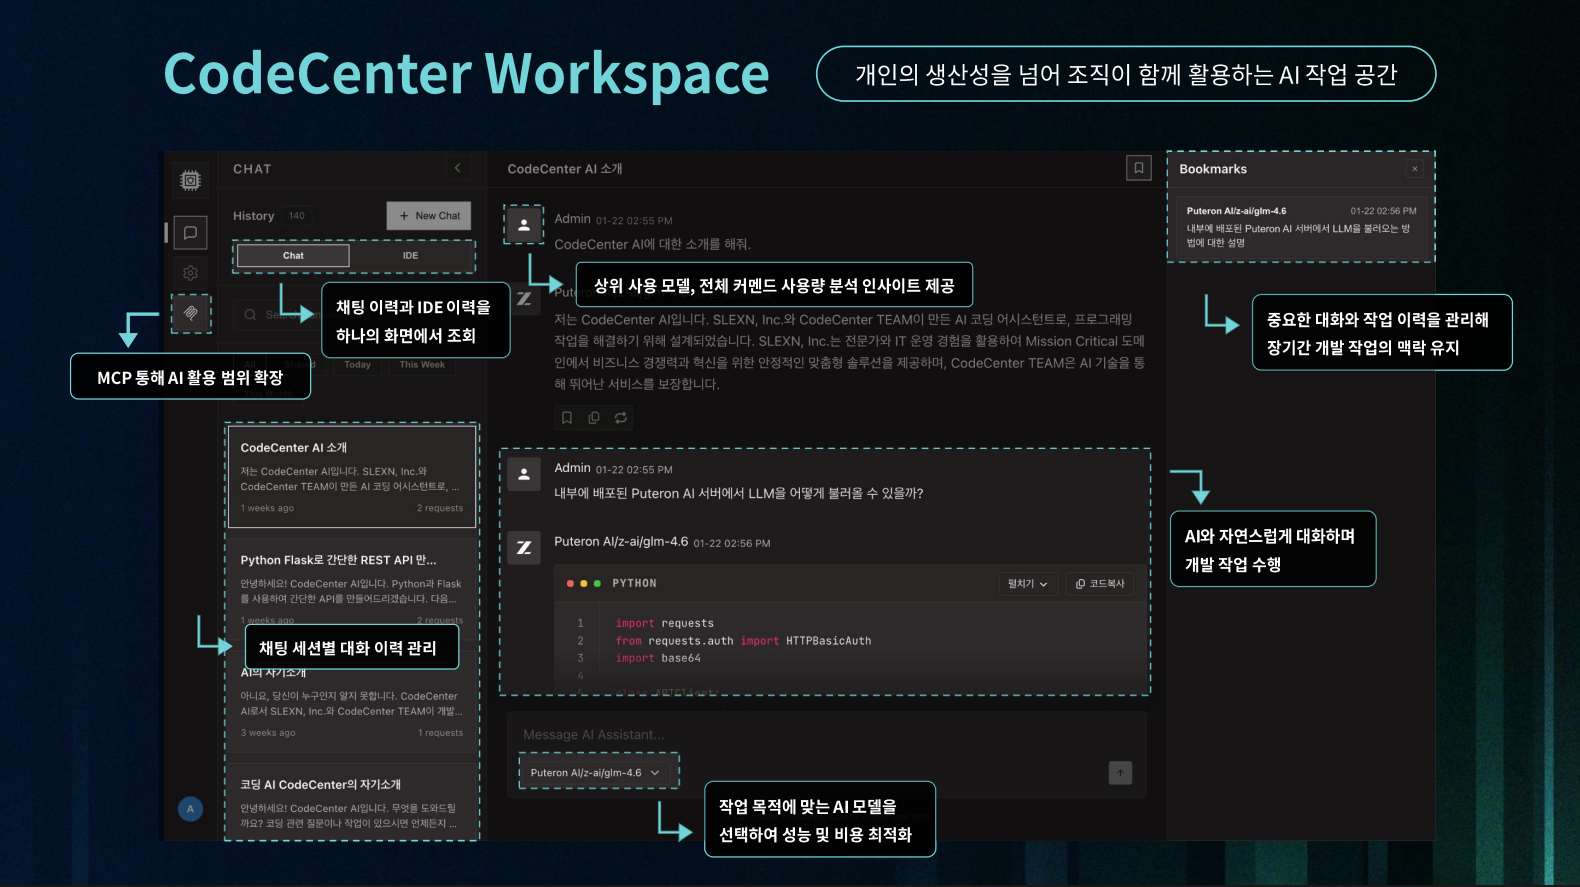This screenshot has width=1580, height=887.
Task: Click the 'History' count badge 140
Action: pyautogui.click(x=297, y=216)
